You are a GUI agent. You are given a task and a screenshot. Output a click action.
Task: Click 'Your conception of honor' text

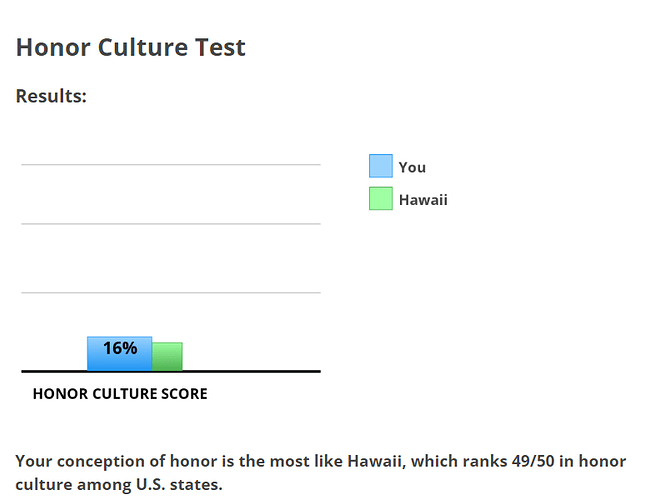(x=90, y=461)
